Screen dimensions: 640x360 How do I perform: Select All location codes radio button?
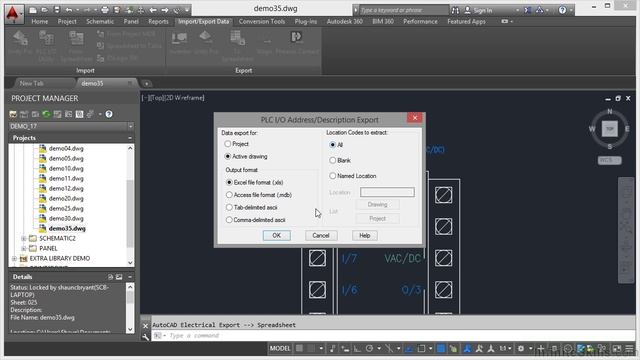333,144
